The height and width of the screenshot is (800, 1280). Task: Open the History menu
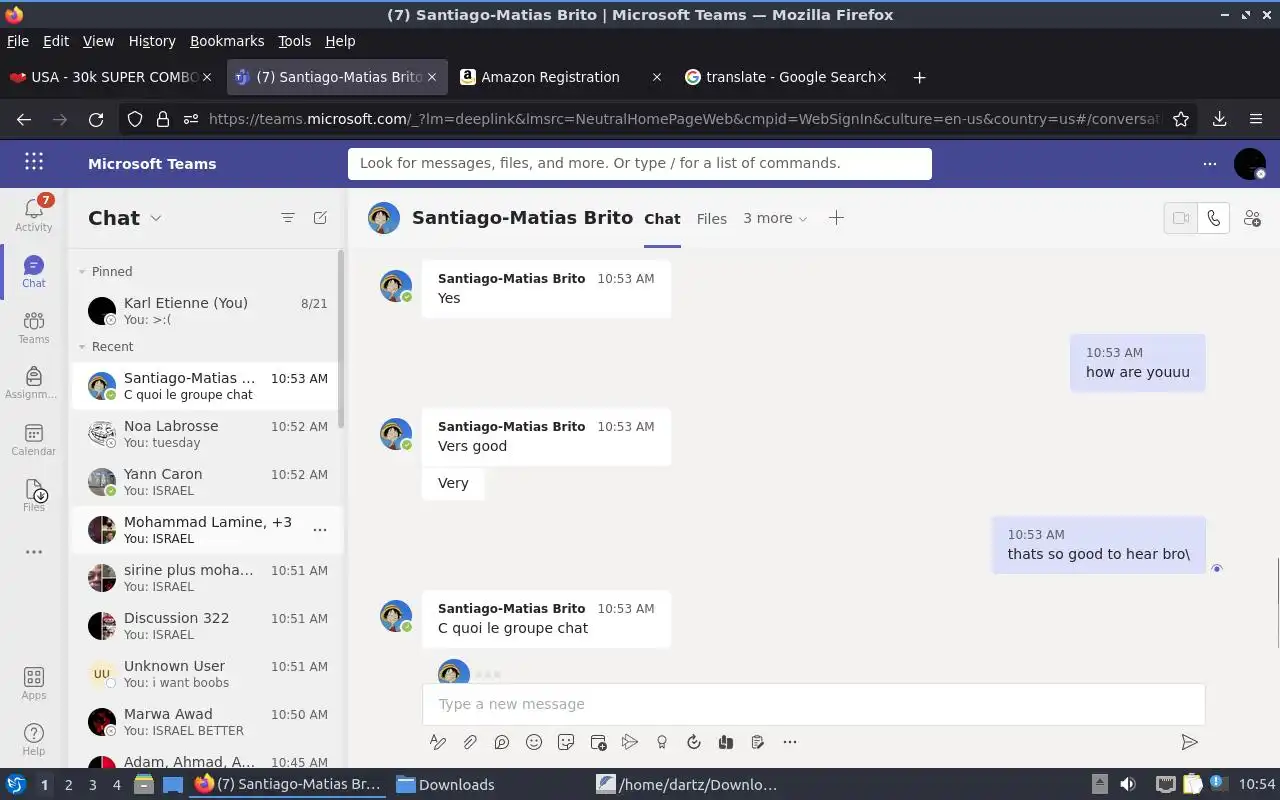[x=152, y=41]
